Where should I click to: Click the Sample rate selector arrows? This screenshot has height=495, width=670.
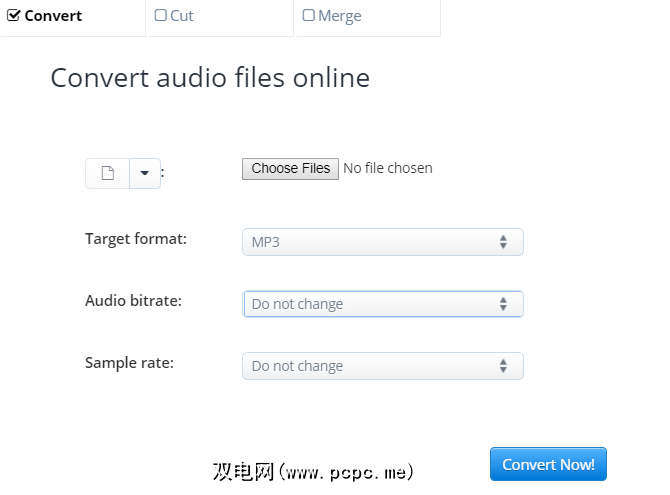pyautogui.click(x=503, y=366)
